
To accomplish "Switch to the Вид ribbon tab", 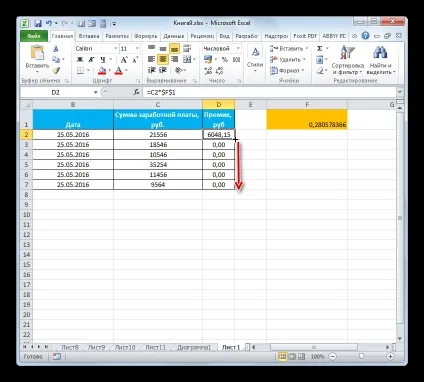I will 224,36.
